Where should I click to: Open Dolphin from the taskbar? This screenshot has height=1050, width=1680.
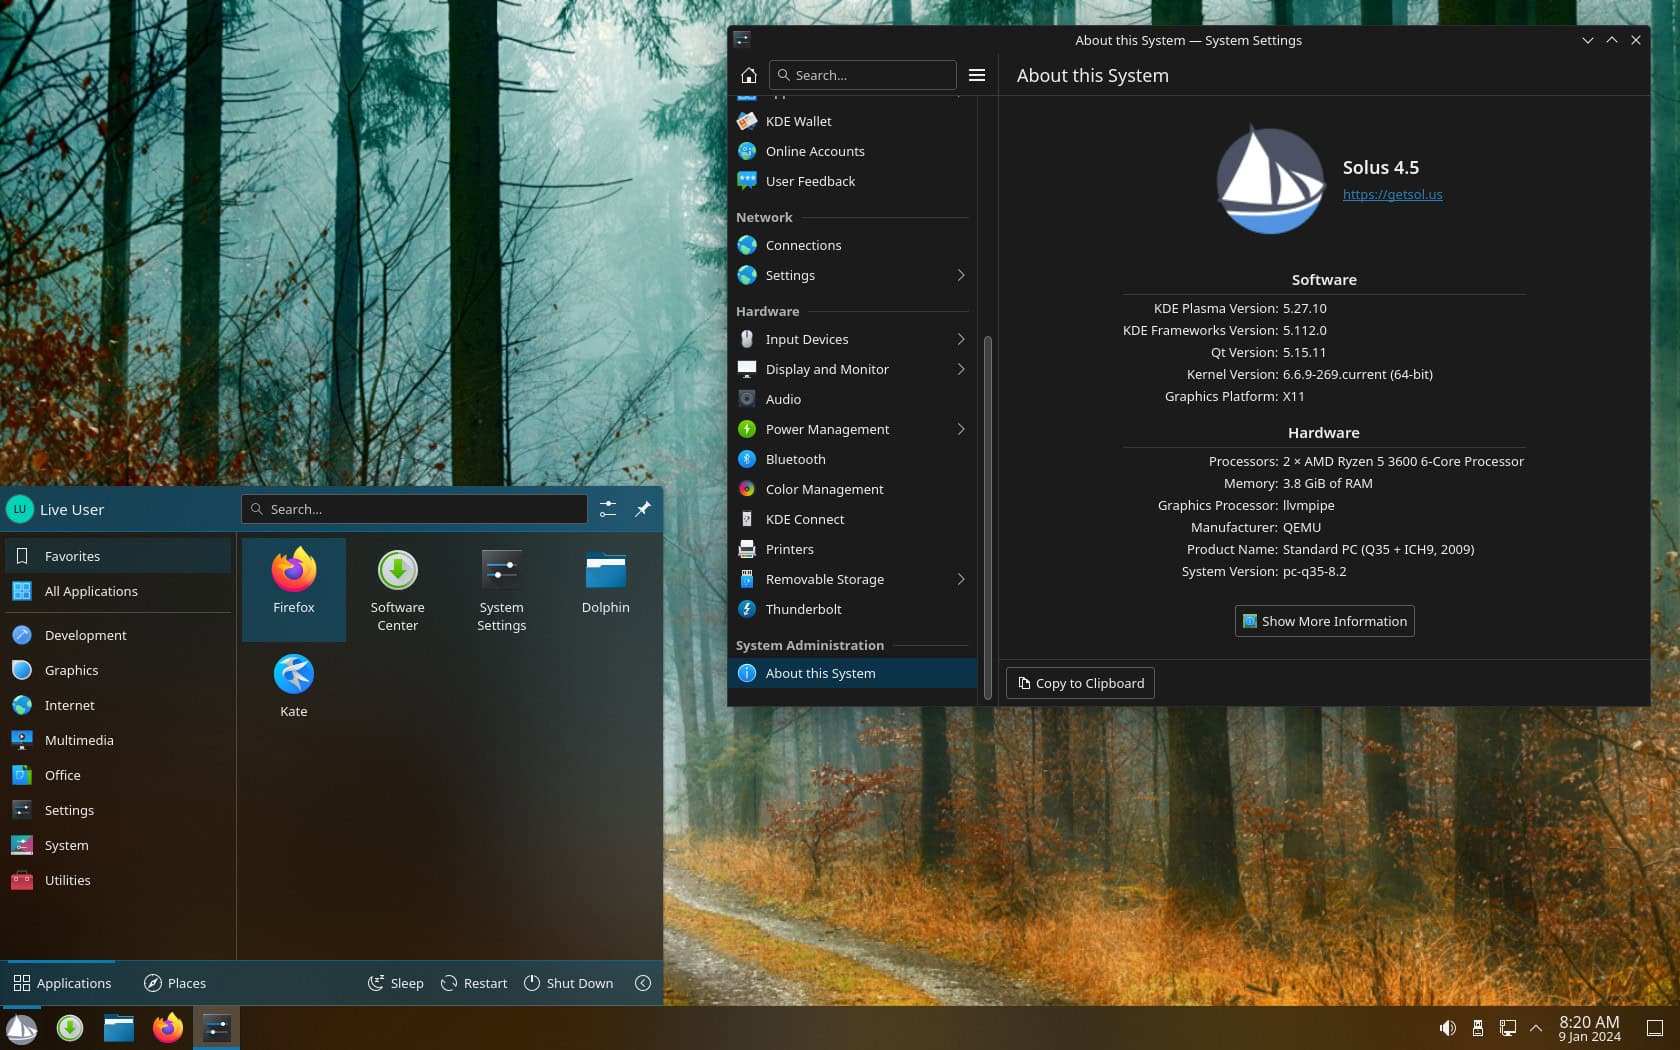click(x=119, y=1028)
